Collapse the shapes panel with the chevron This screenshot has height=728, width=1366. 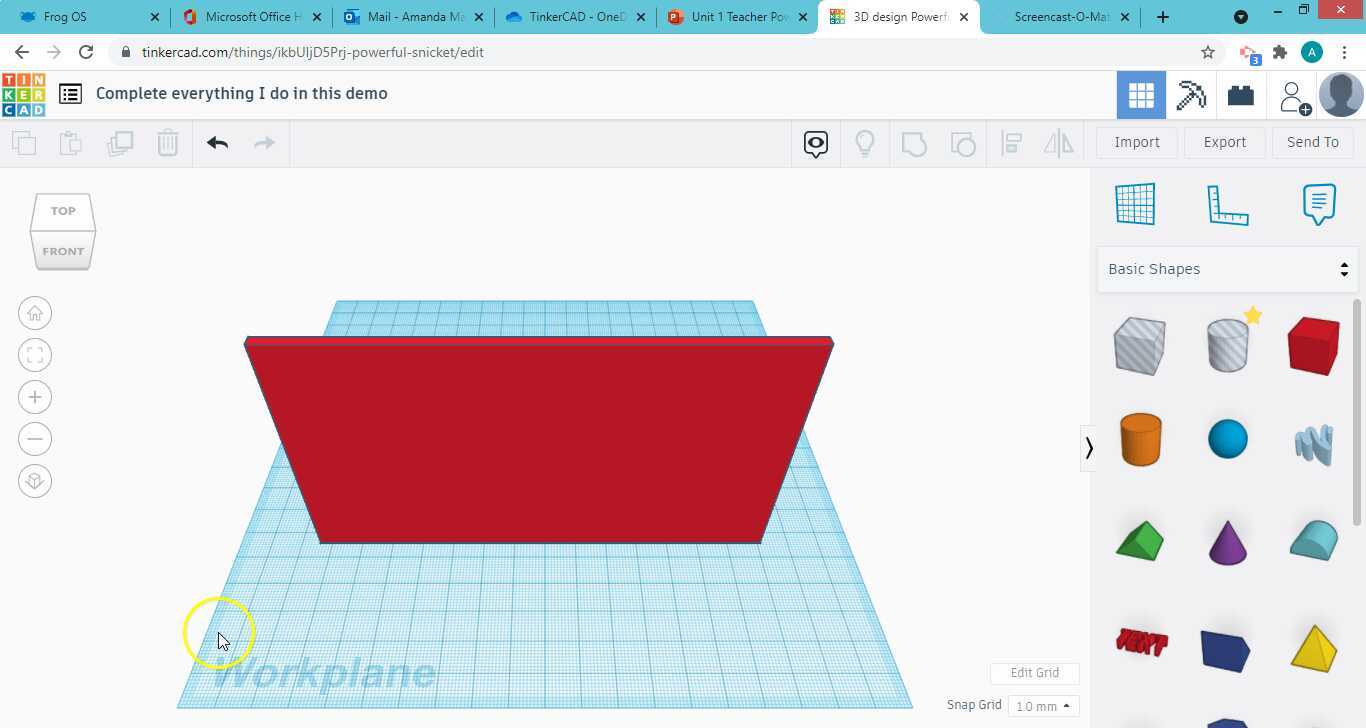coord(1089,448)
